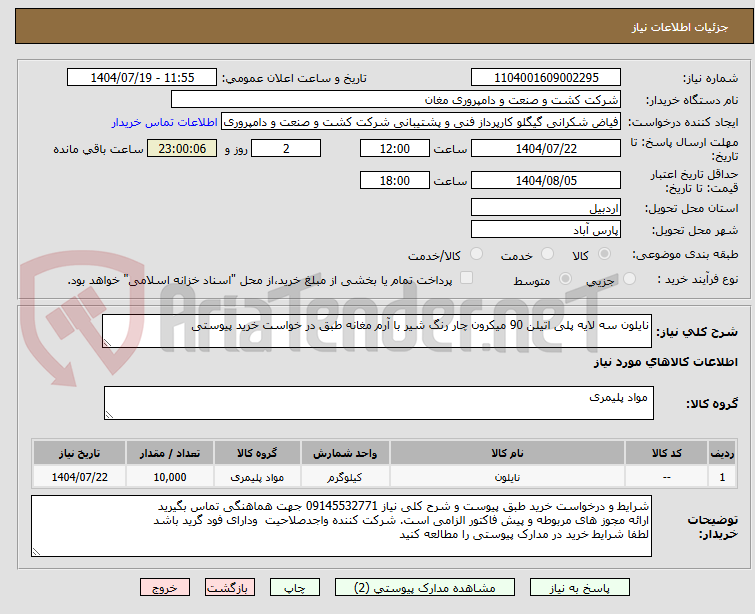Open مشاهده مدارک پیوستی (2) button
The height and width of the screenshot is (614, 755).
[425, 588]
